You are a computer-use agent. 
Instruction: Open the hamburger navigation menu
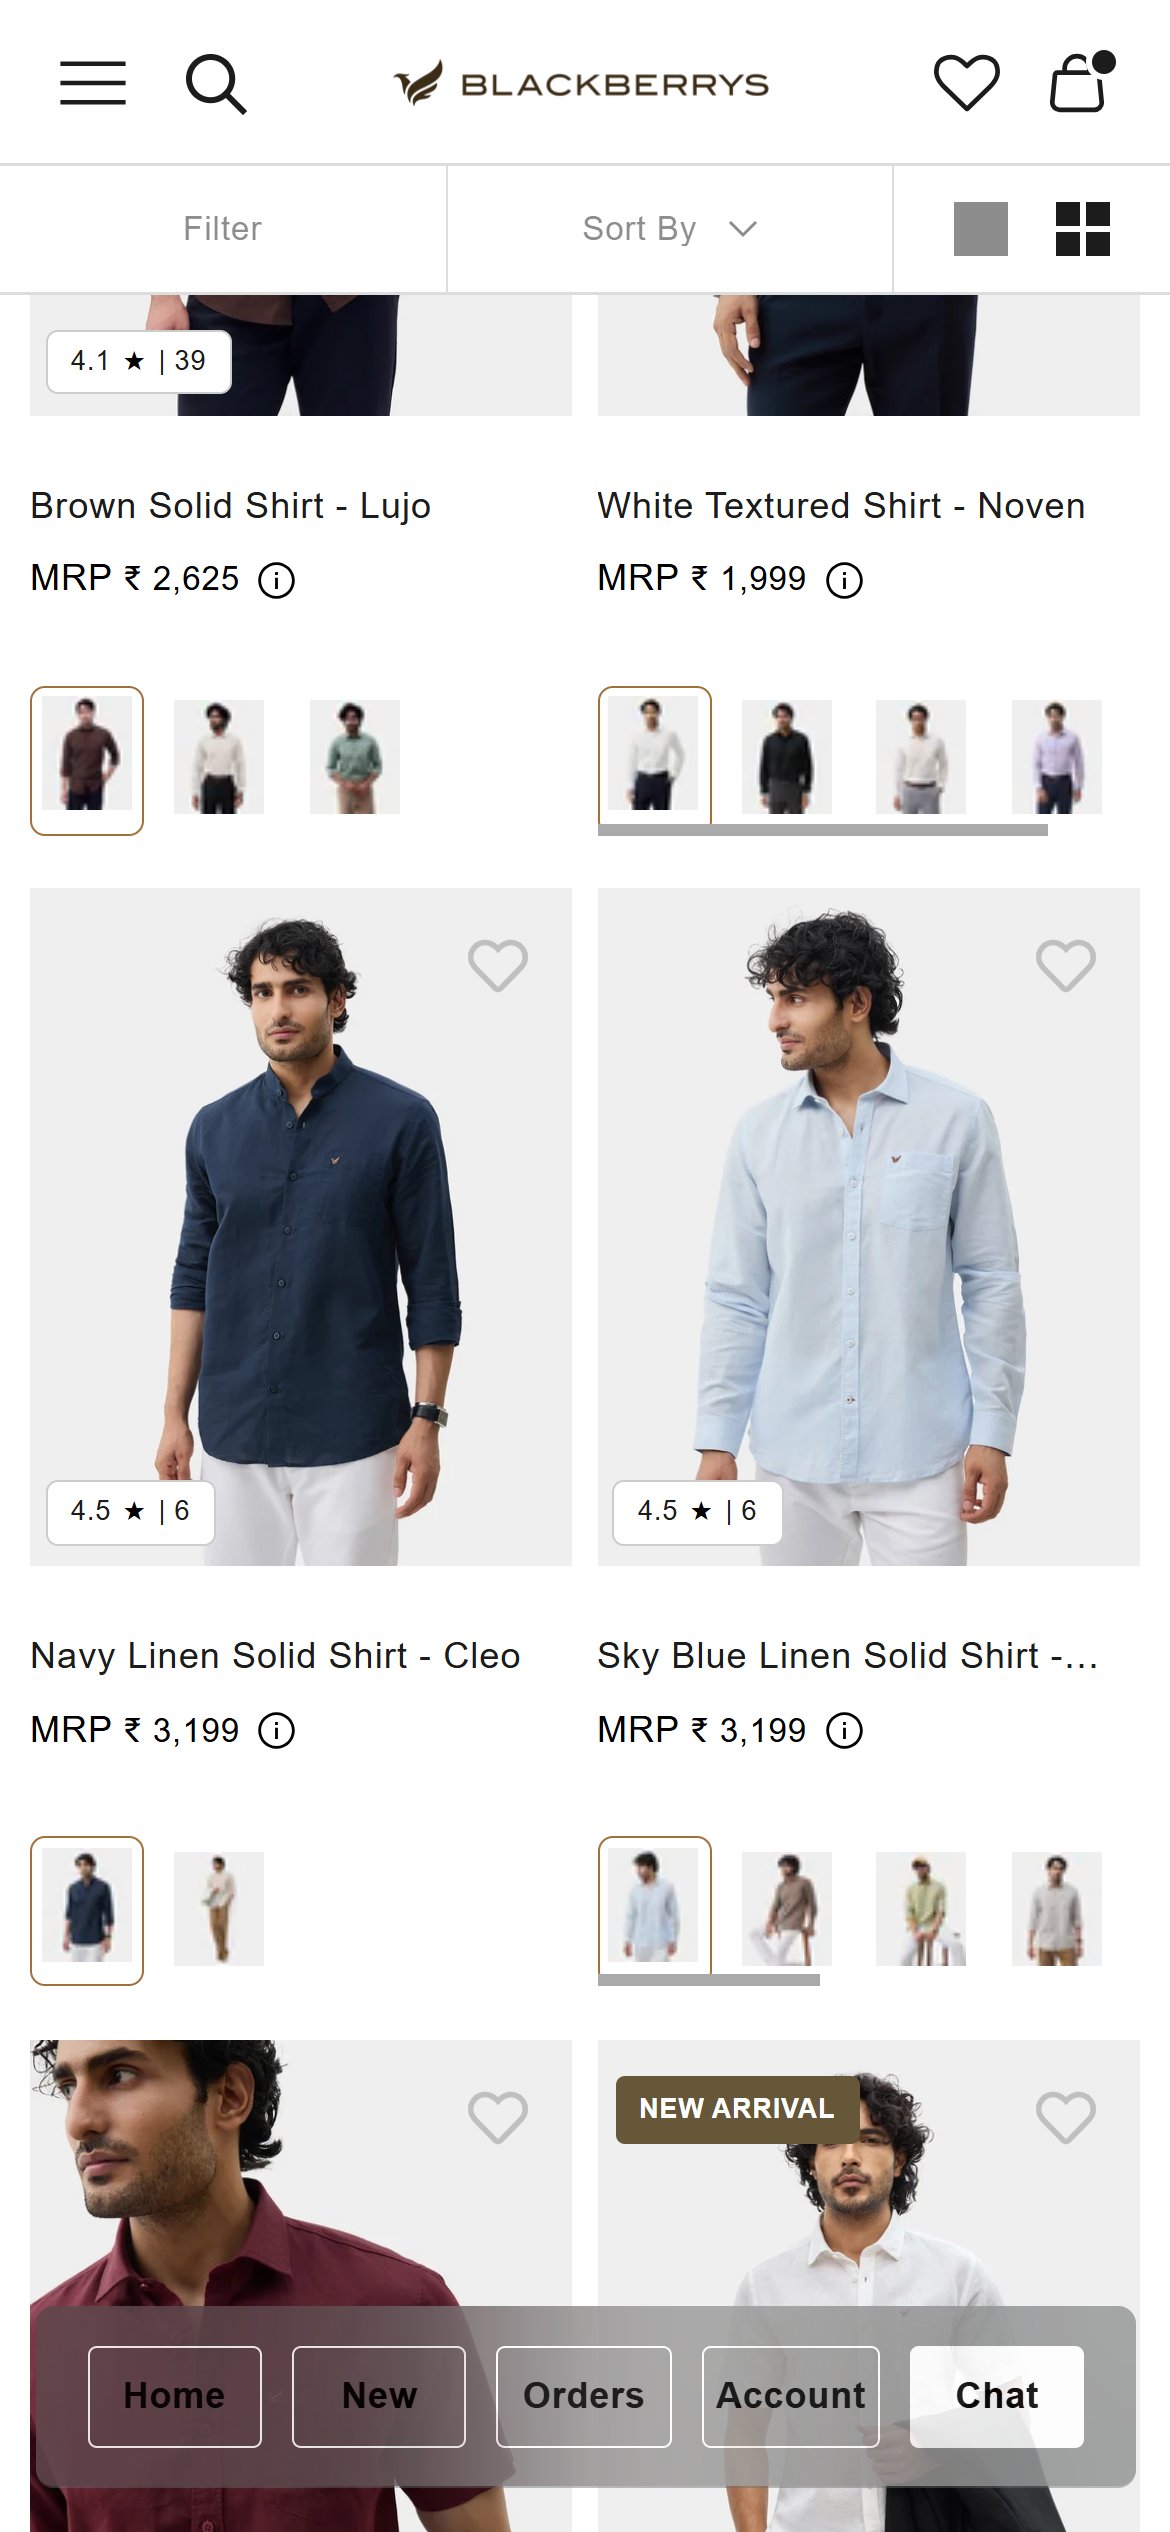tap(93, 83)
